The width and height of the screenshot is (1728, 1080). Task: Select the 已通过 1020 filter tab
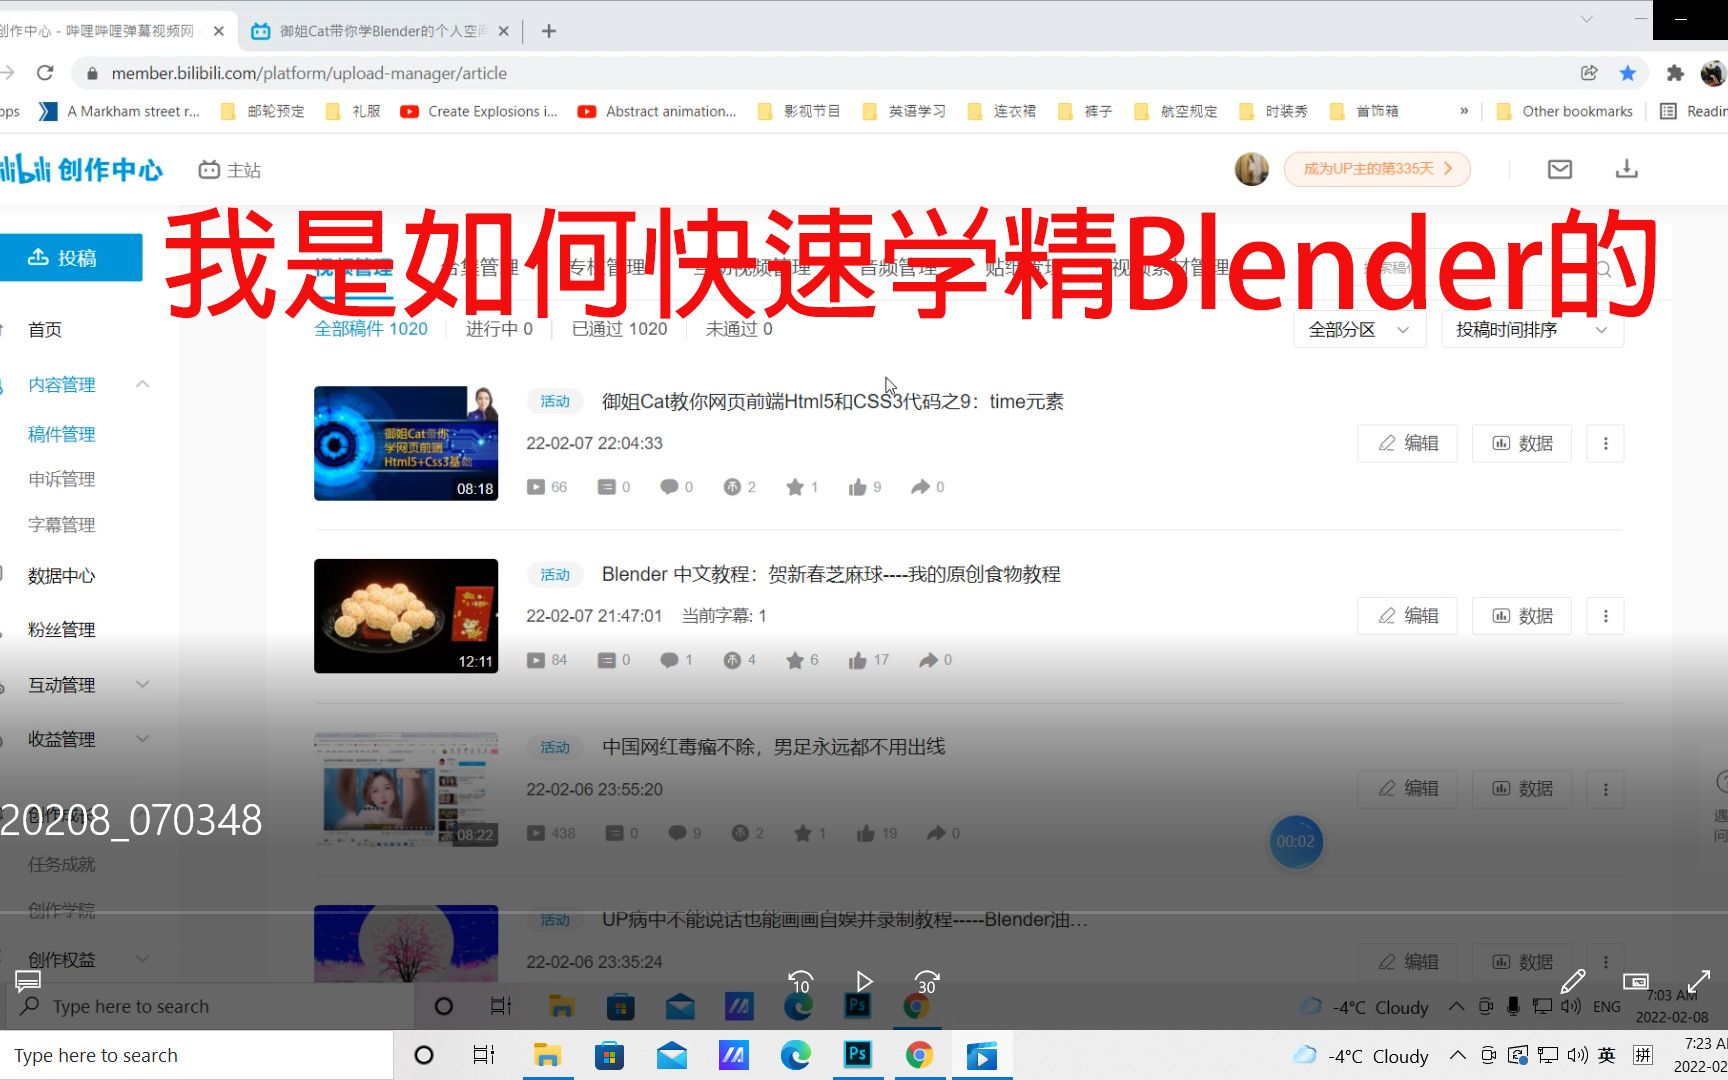[619, 329]
